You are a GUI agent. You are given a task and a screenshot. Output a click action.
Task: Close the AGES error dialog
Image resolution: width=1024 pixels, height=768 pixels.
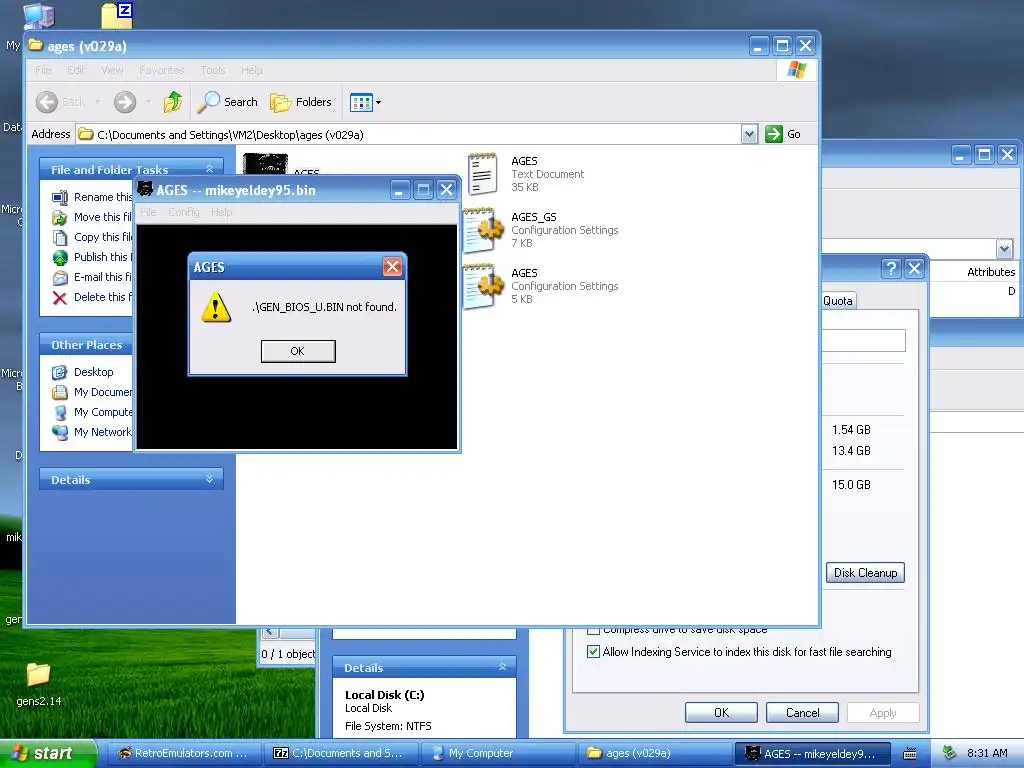point(392,266)
